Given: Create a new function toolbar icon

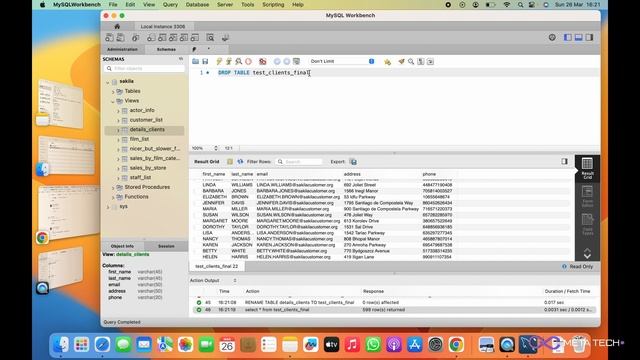Looking at the screenshot, I should tap(195, 38).
